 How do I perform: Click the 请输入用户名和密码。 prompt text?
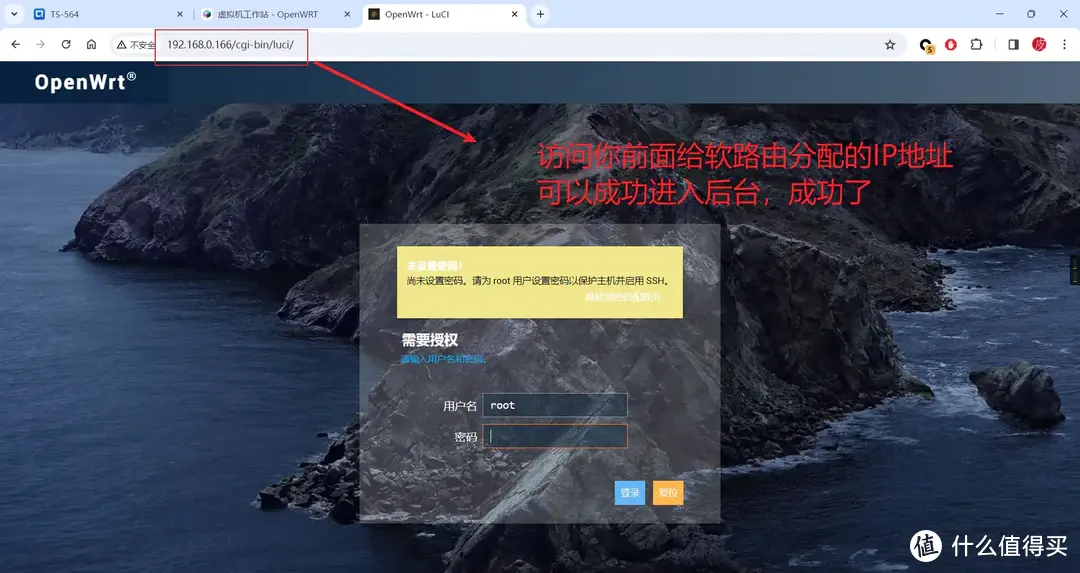444,359
